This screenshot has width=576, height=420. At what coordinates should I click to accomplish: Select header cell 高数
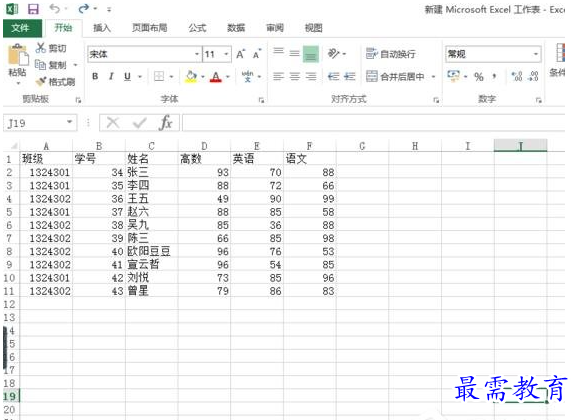point(204,159)
